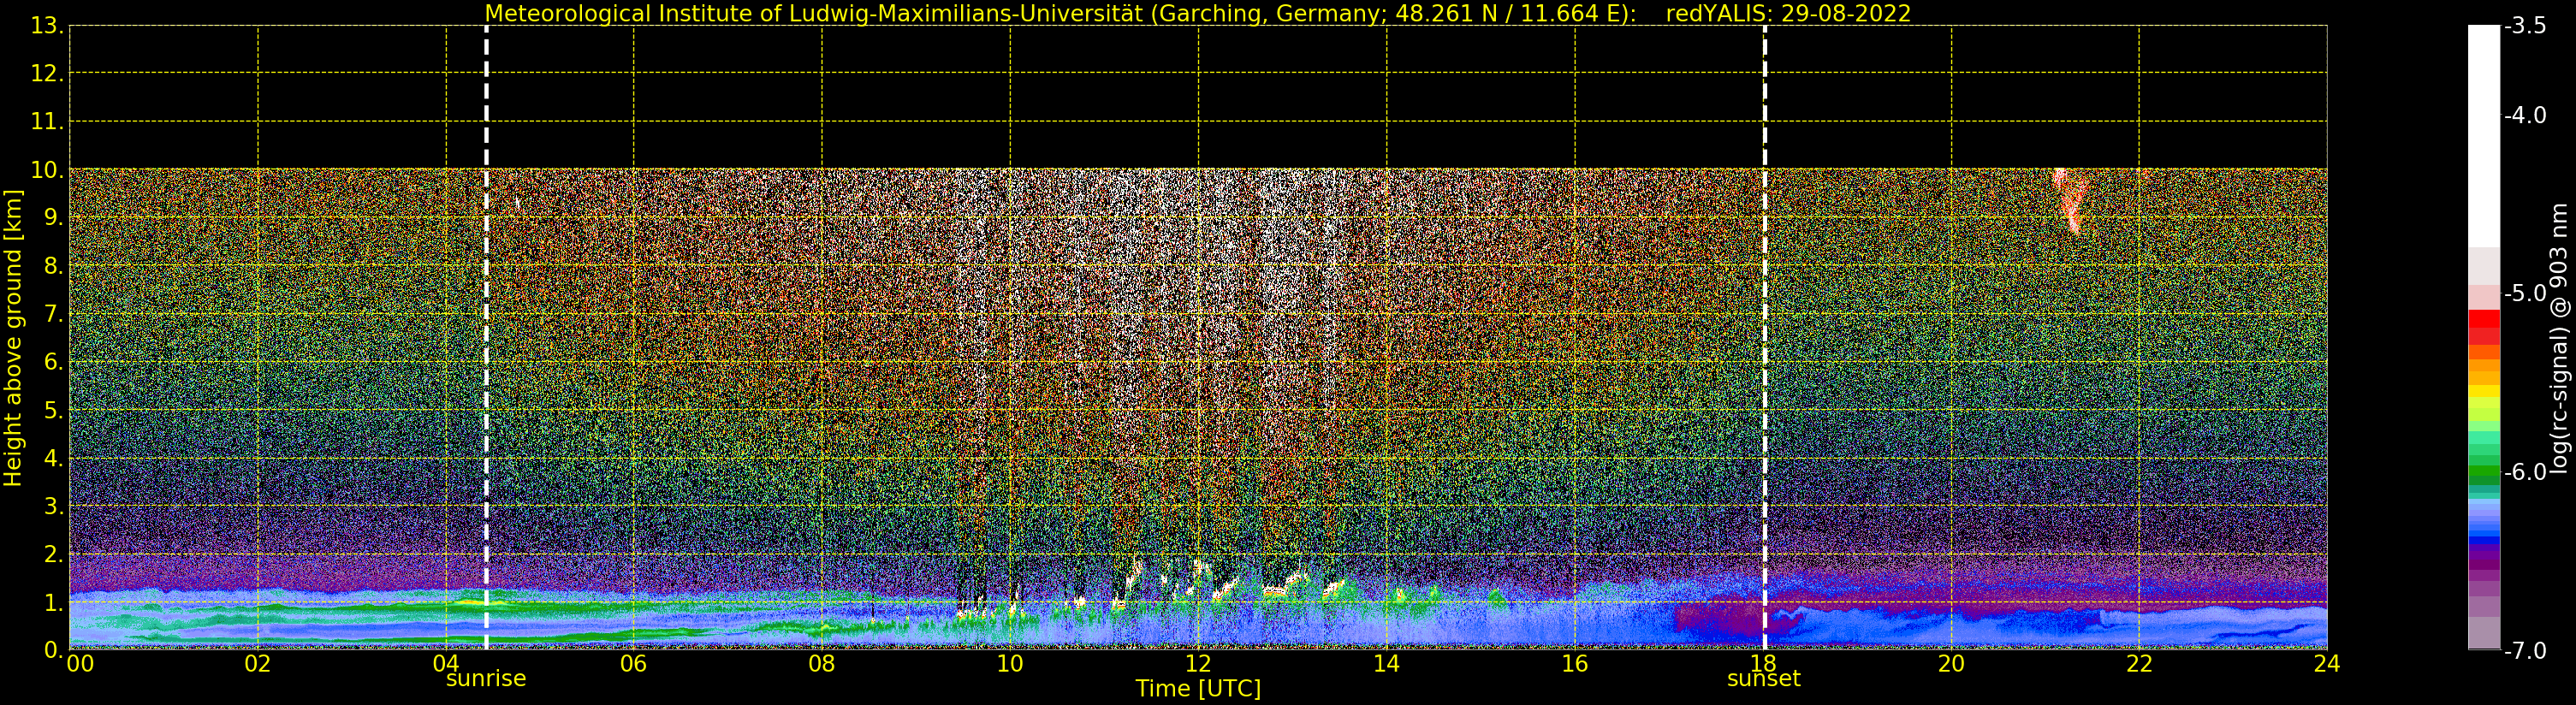Click the '00' time axis tick label
2576x705 pixels.
pyautogui.click(x=80, y=664)
